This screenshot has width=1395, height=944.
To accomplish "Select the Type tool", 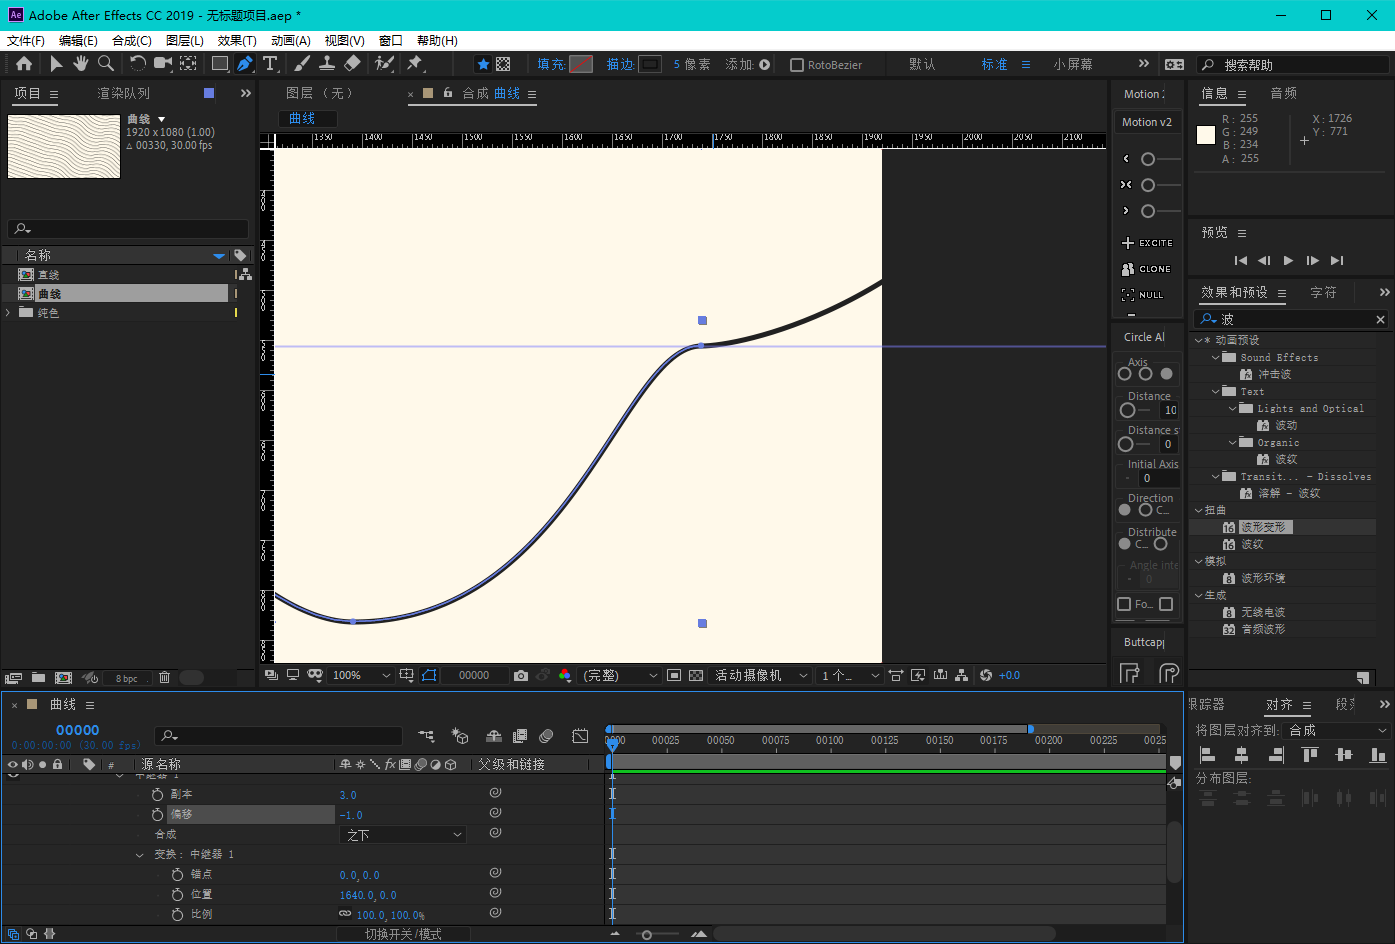I will point(270,64).
